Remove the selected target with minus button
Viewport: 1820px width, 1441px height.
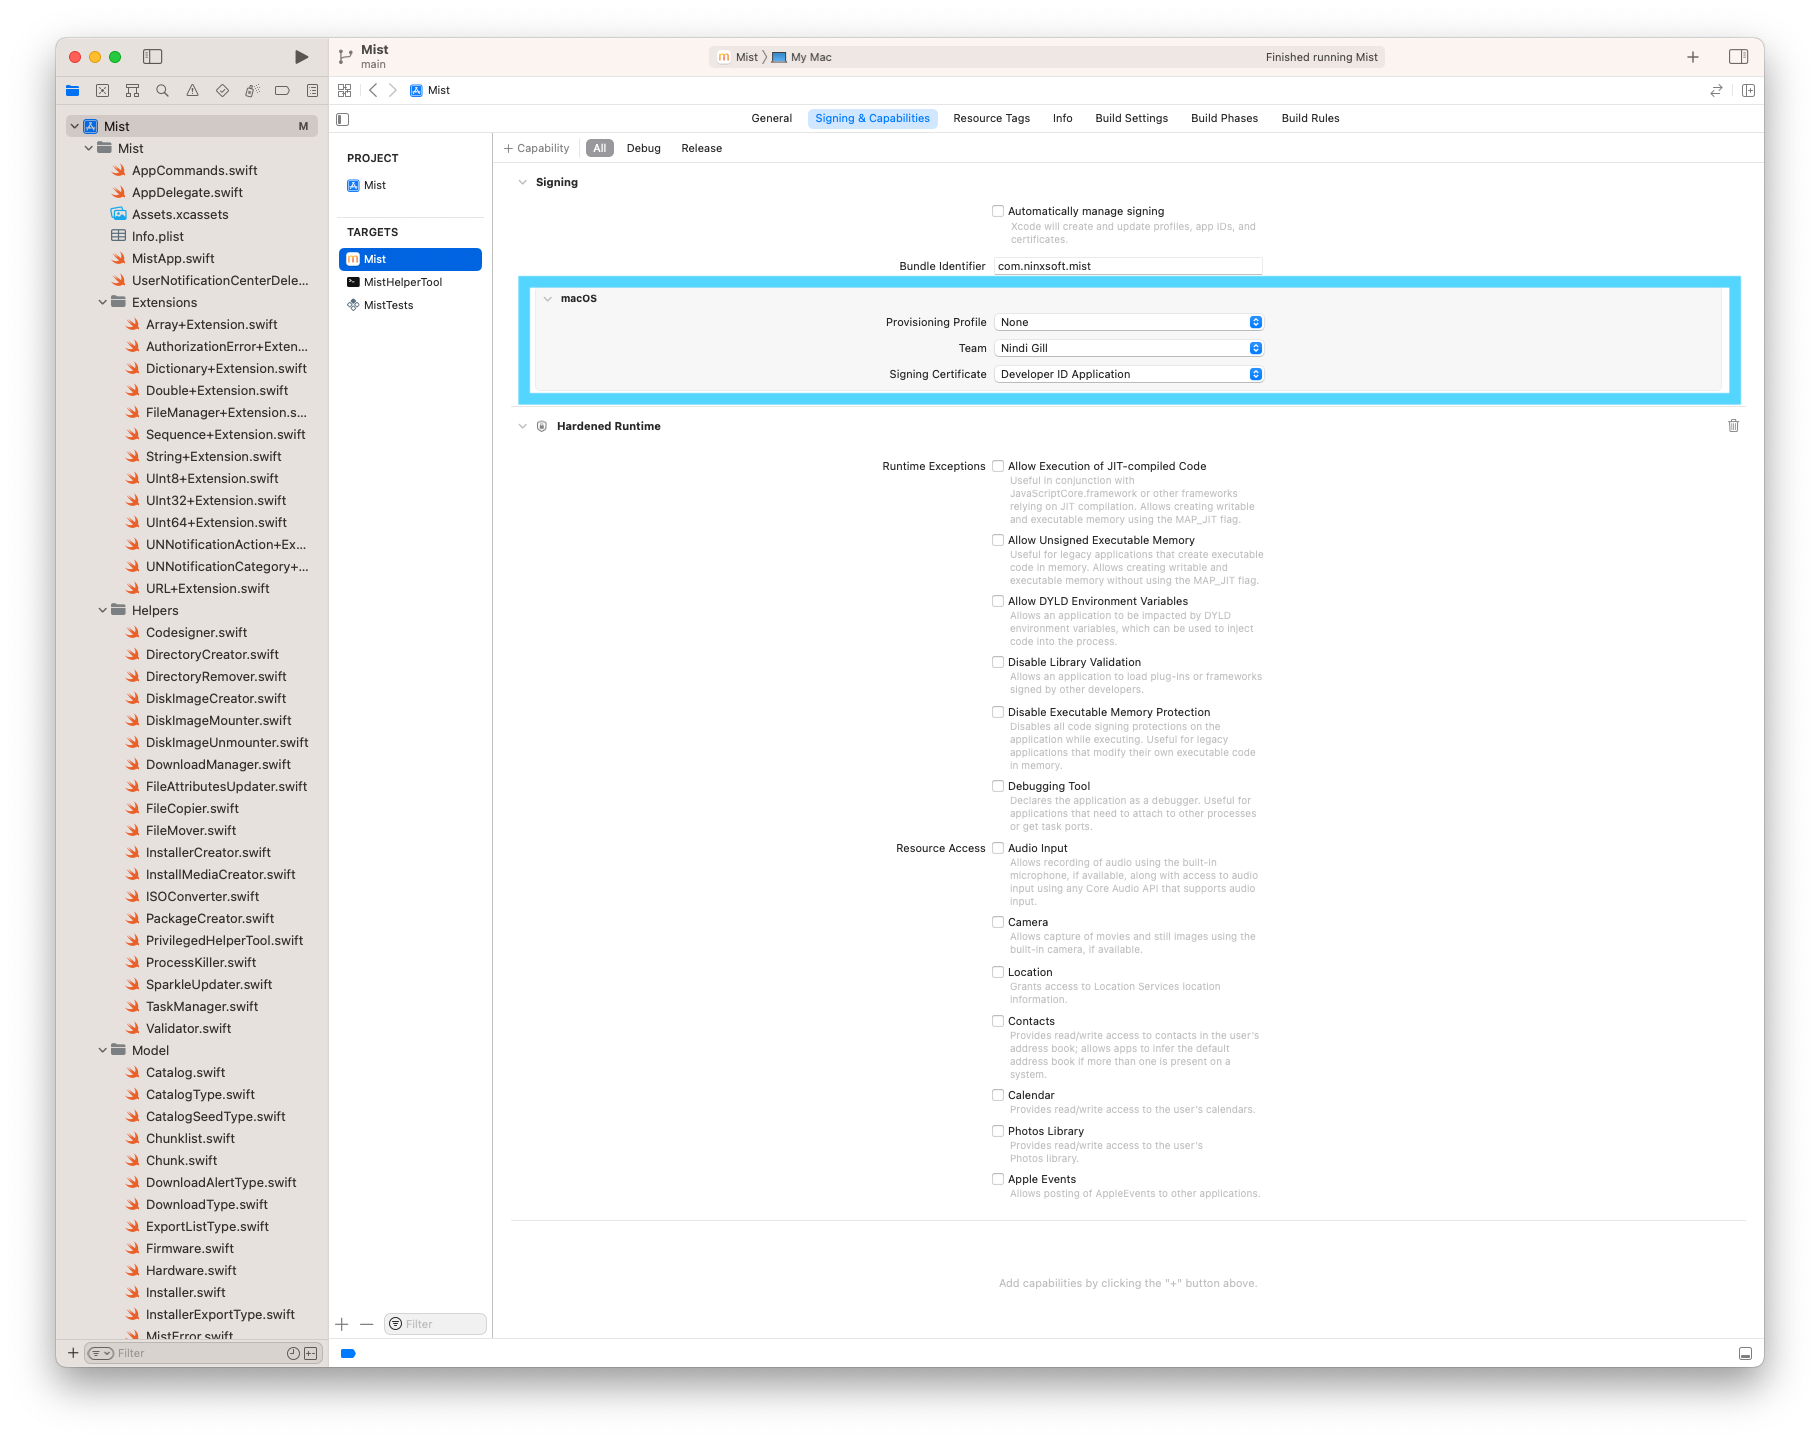pyautogui.click(x=366, y=1324)
